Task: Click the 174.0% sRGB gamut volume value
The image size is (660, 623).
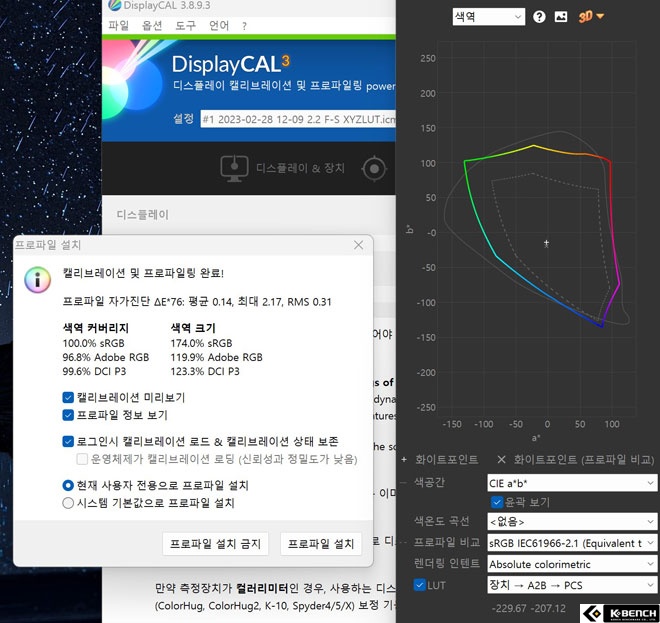Action: 201,343
